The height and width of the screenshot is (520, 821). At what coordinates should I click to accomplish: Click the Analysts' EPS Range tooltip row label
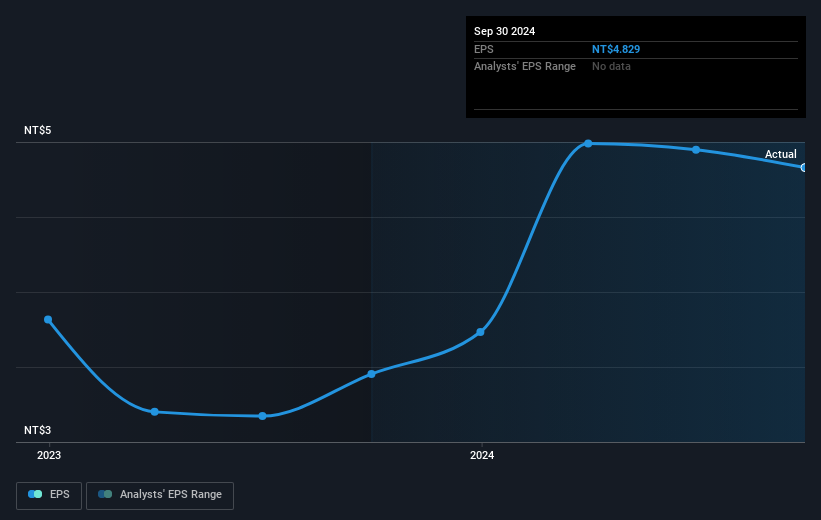point(525,67)
